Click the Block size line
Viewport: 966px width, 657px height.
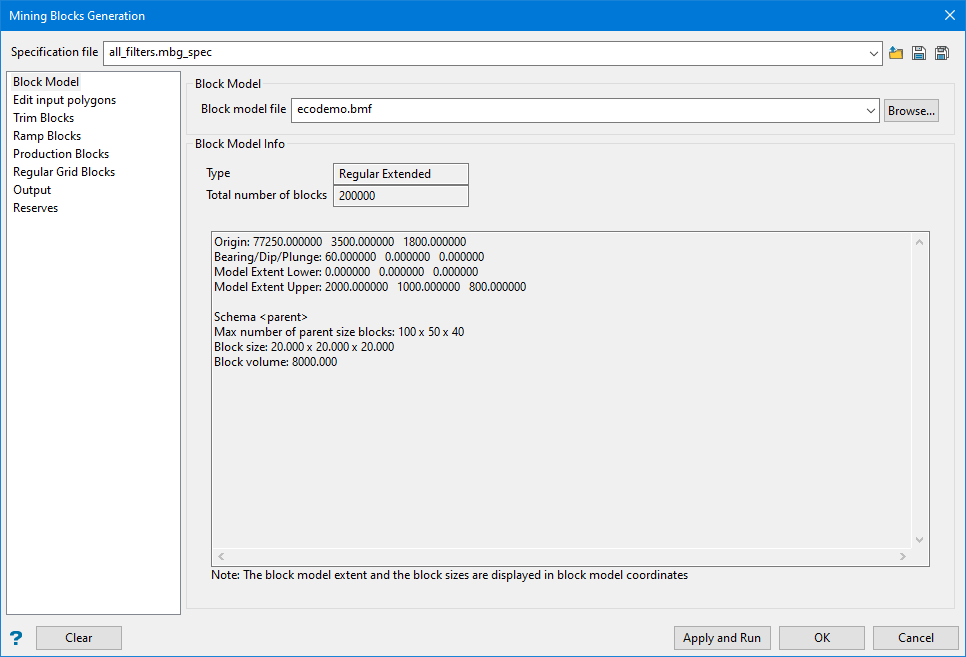[304, 346]
